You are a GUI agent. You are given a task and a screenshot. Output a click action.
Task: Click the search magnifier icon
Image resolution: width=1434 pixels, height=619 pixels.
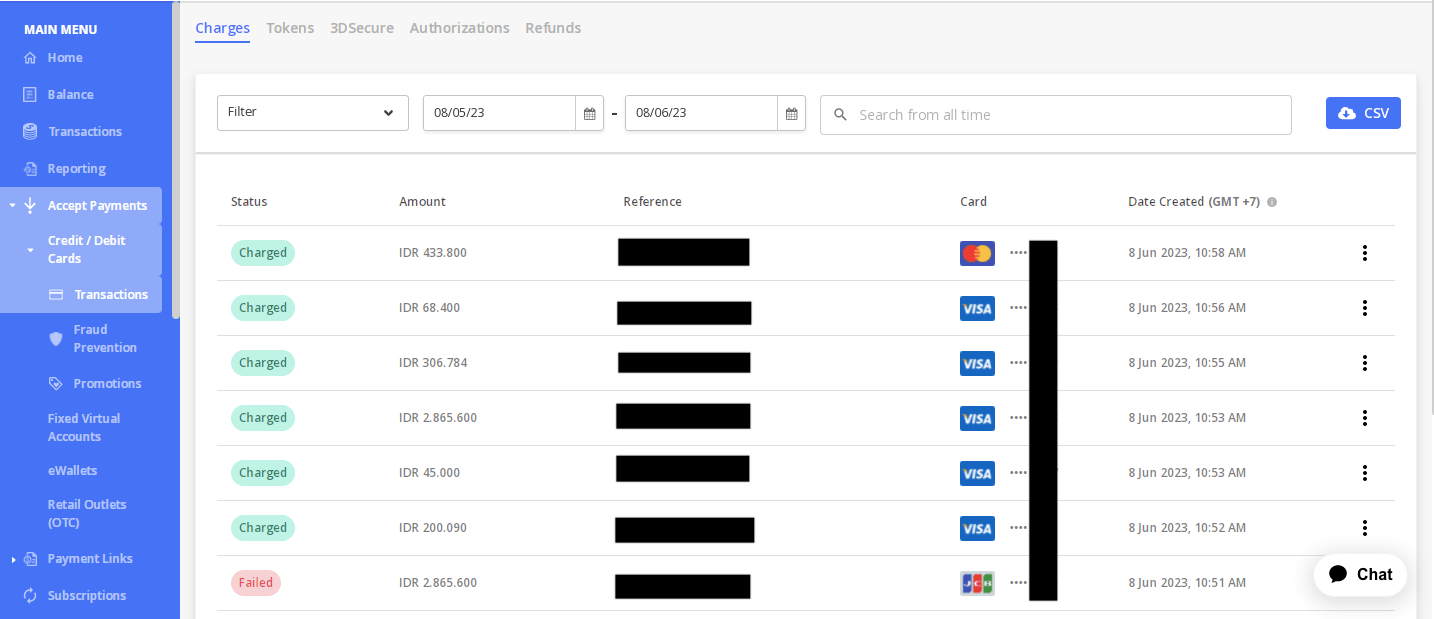(839, 115)
